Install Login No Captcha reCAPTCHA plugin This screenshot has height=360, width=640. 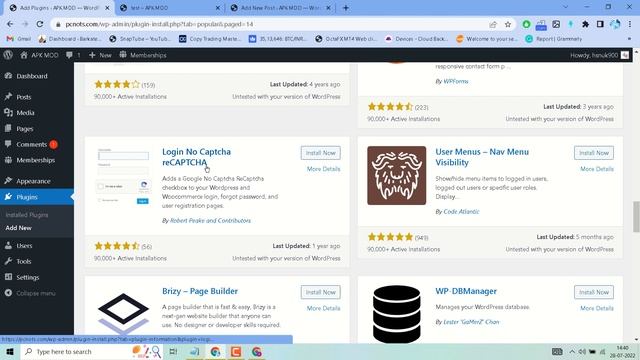pos(320,153)
